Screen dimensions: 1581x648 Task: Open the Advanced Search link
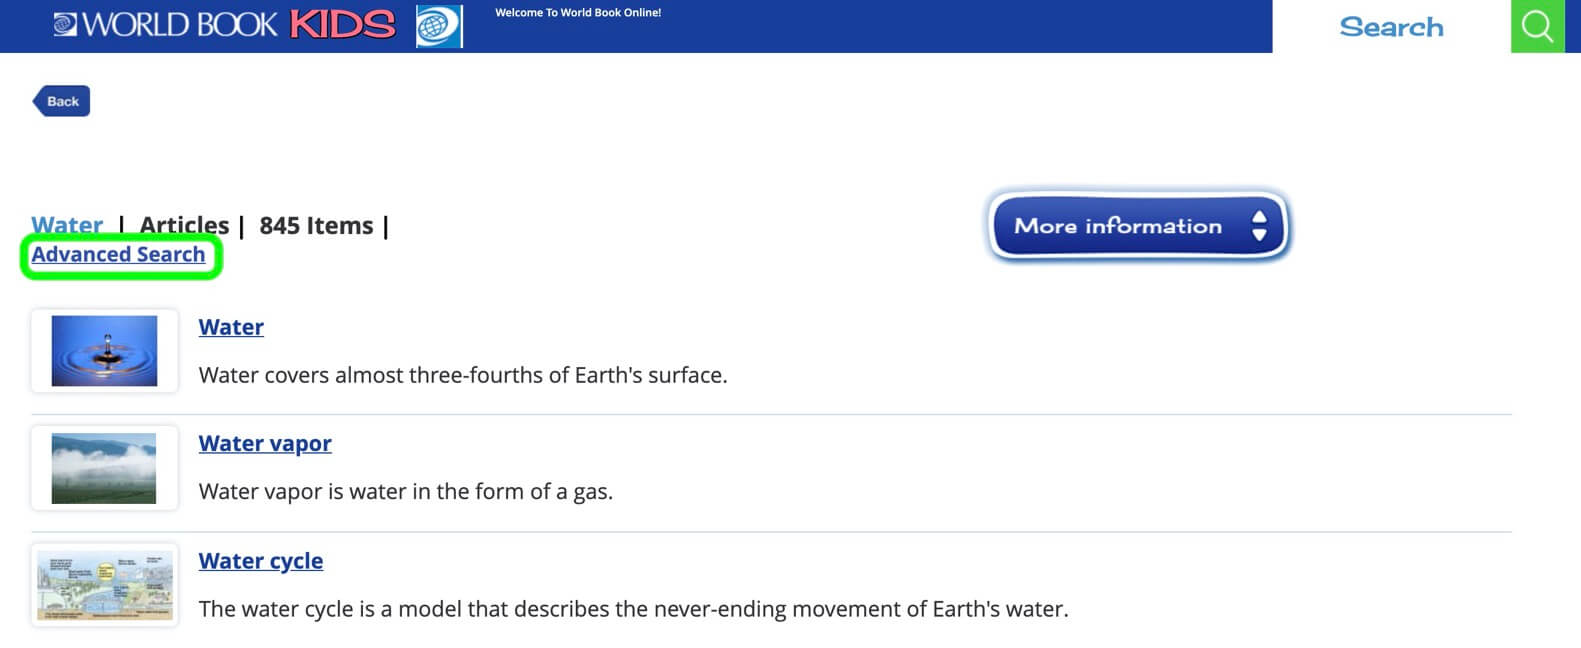click(x=118, y=254)
